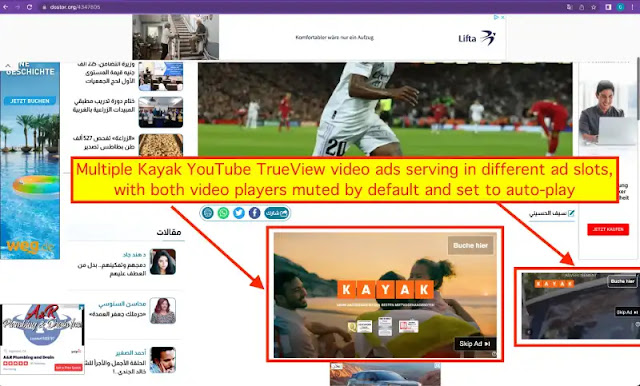Open the car banner ad at the page bottom
640x386 pixels.
point(385,374)
